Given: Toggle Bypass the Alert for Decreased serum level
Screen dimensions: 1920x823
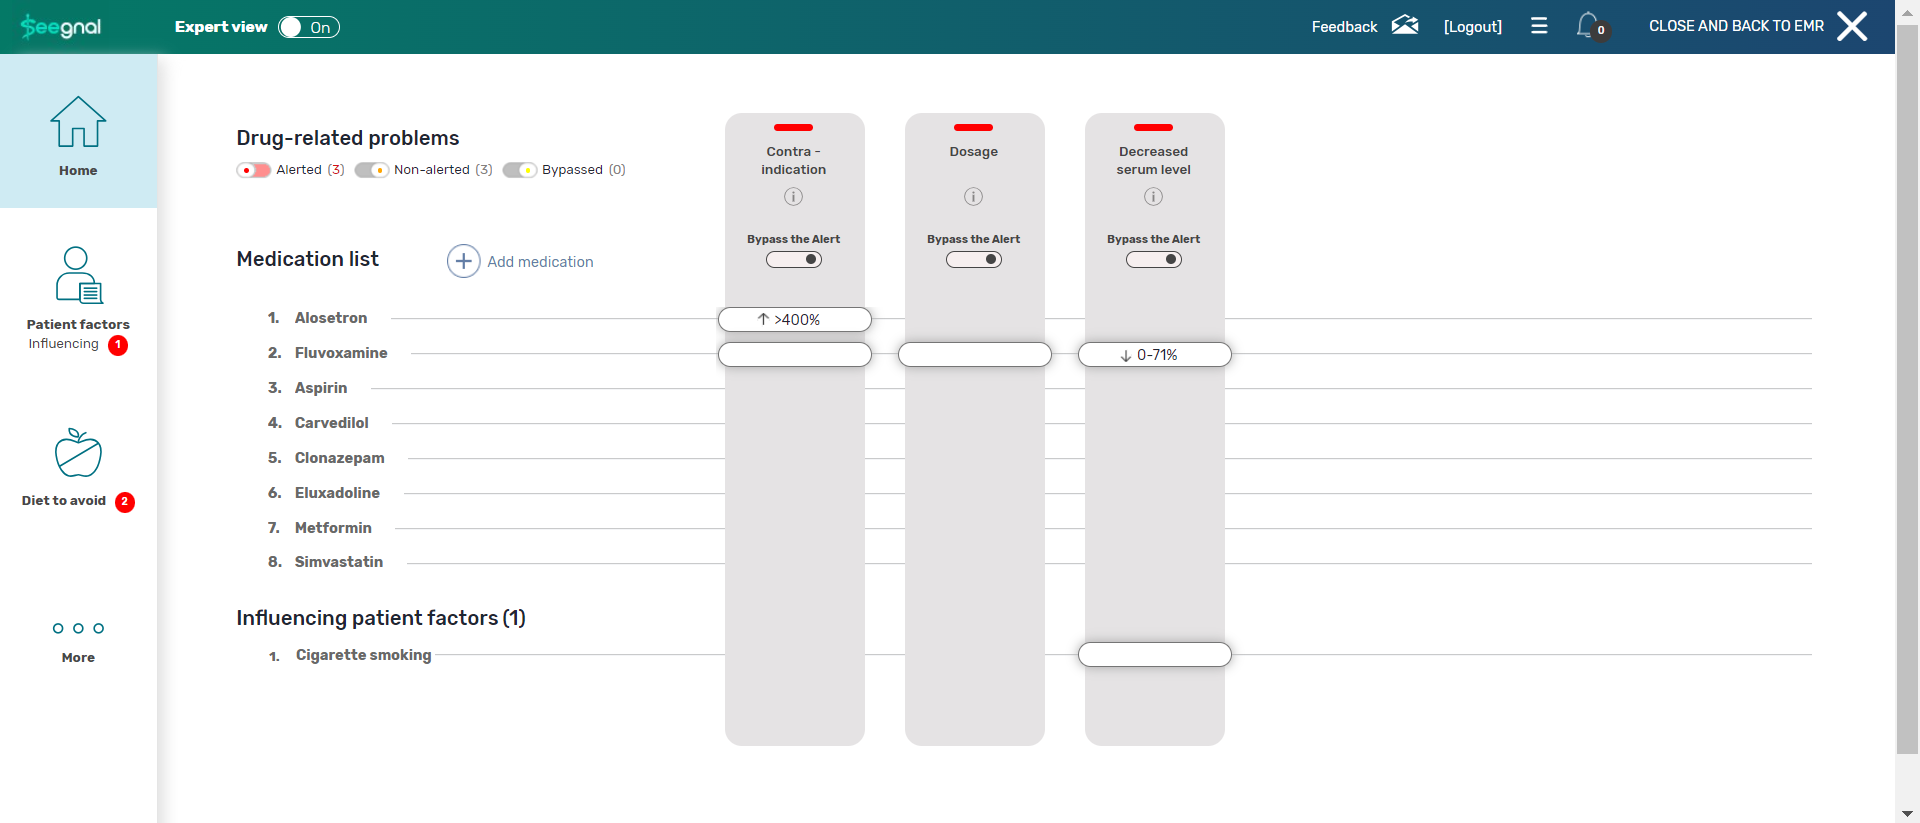Looking at the screenshot, I should point(1154,259).
